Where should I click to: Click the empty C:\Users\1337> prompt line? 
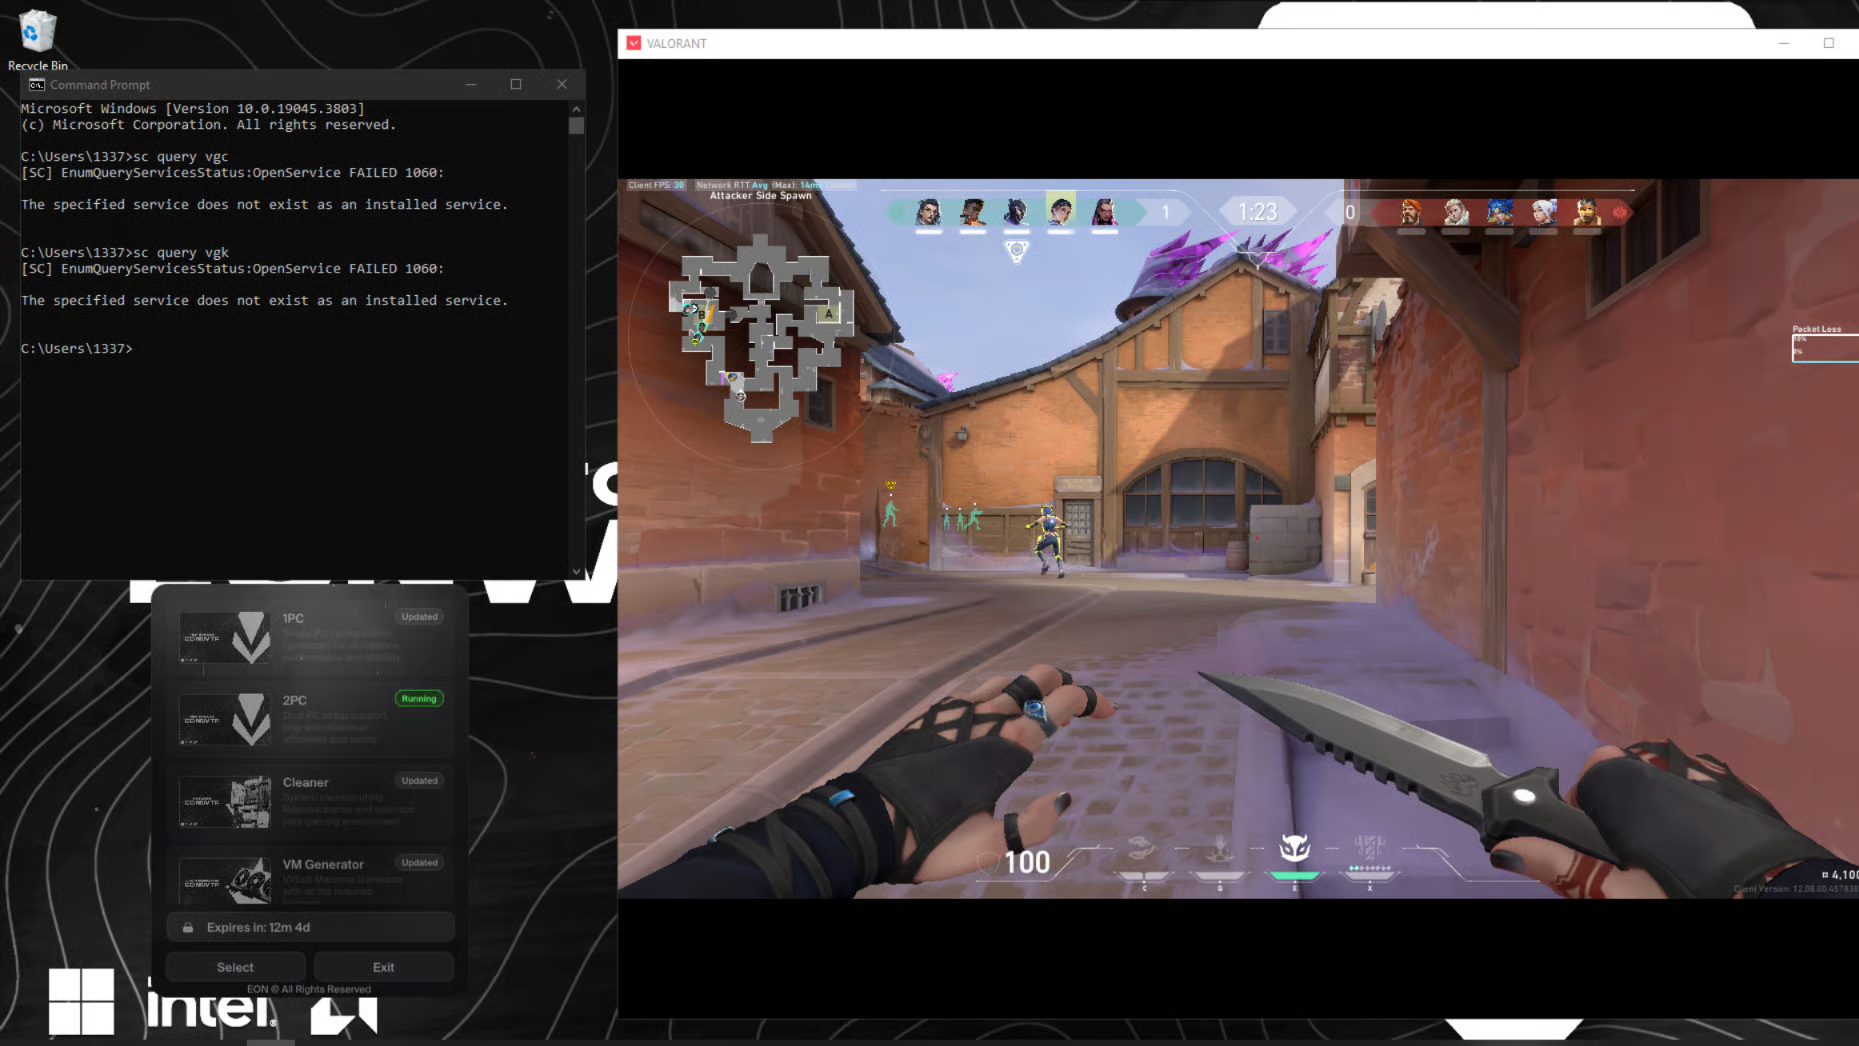77,349
